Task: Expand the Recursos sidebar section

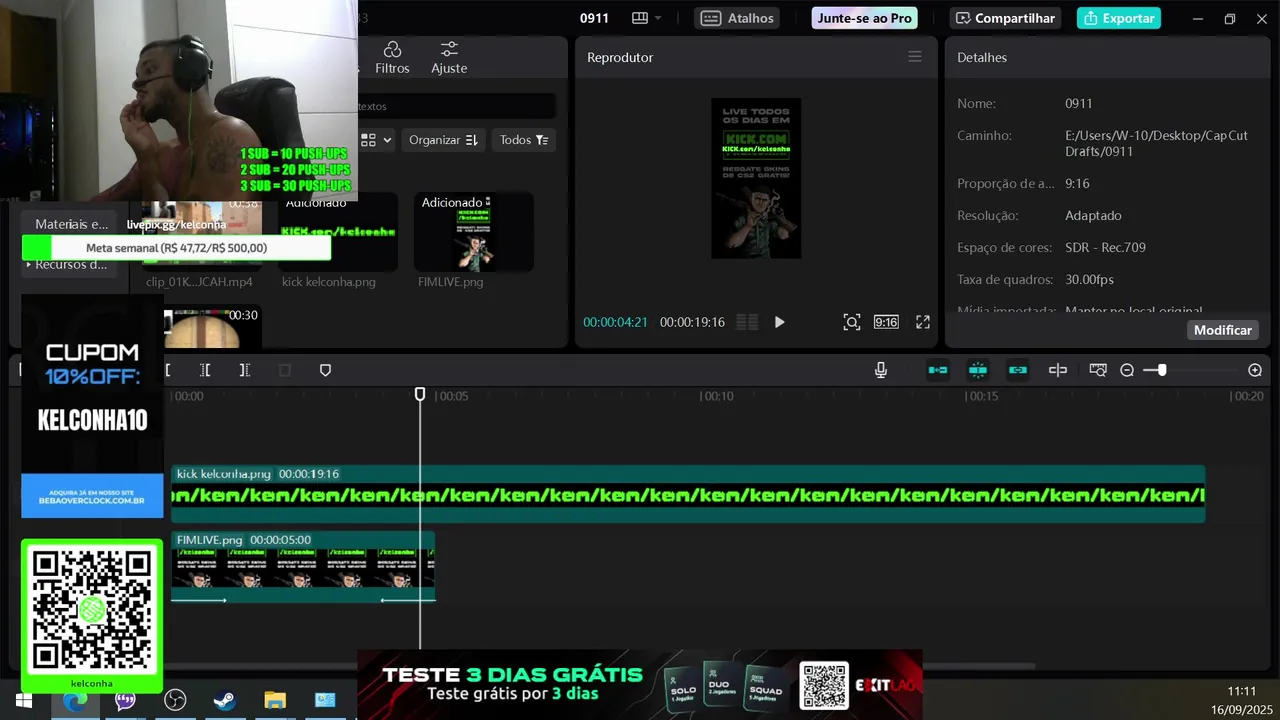Action: click(x=70, y=264)
